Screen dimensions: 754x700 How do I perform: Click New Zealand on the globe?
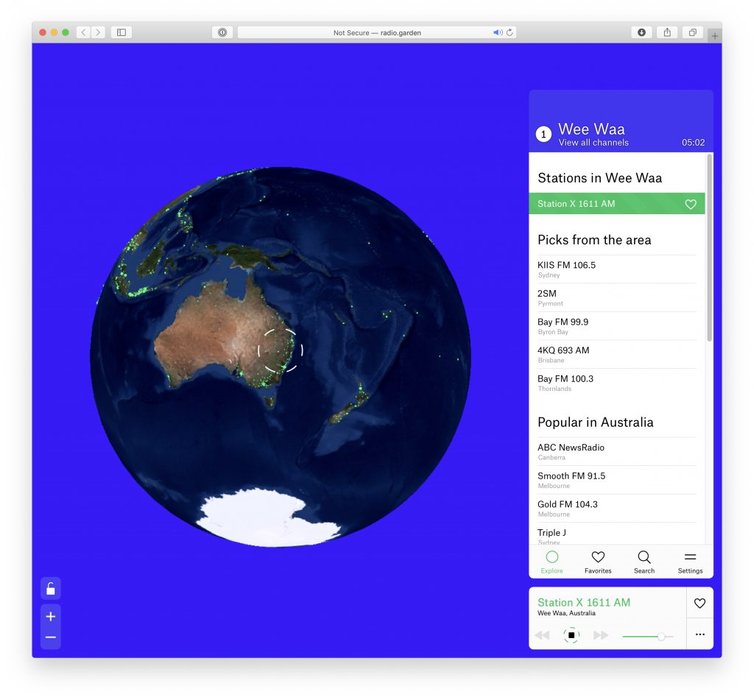(350, 406)
